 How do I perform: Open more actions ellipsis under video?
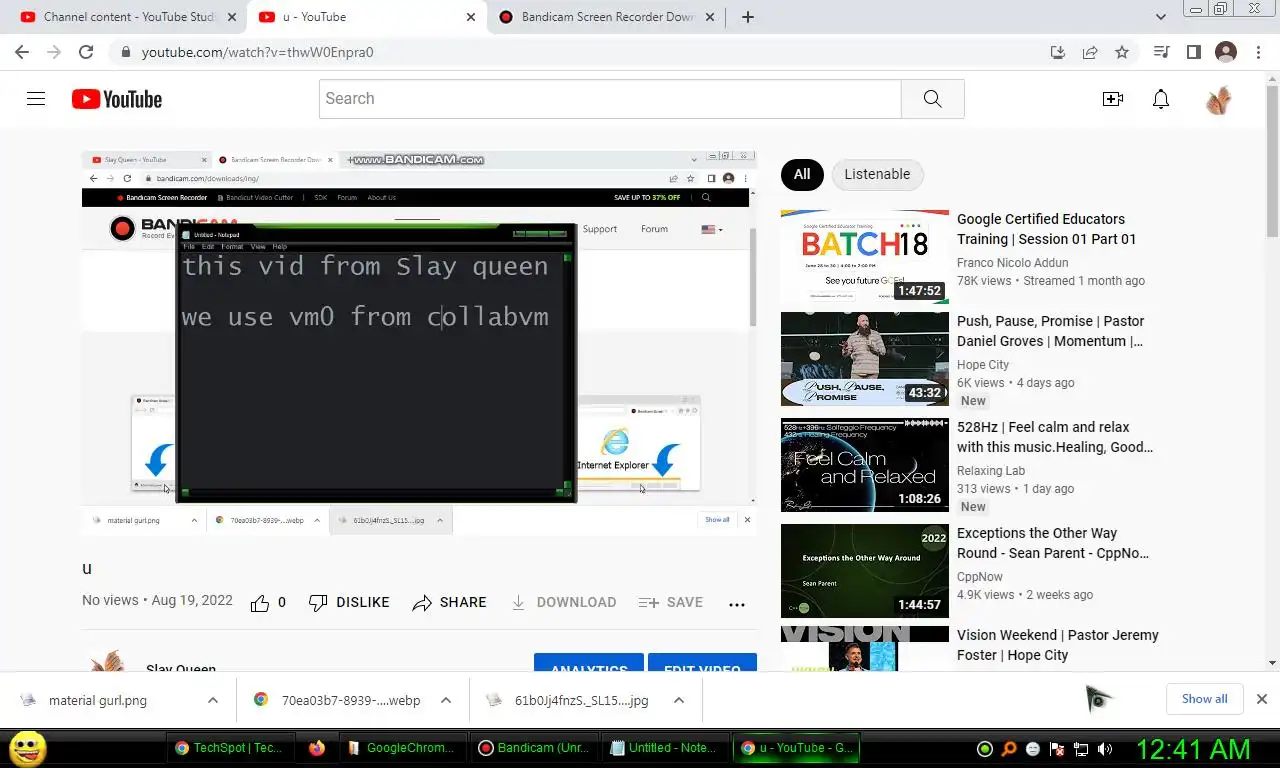(737, 604)
